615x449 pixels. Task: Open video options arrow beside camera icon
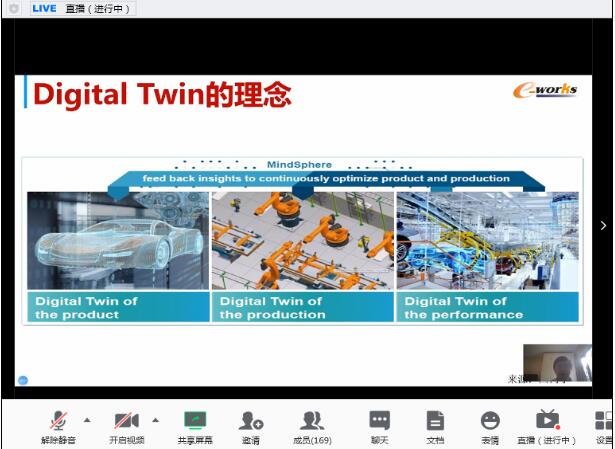point(155,420)
